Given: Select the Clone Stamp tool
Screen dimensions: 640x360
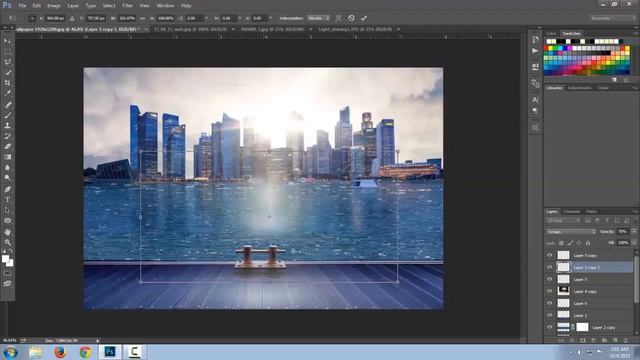Looking at the screenshot, I should (x=7, y=125).
